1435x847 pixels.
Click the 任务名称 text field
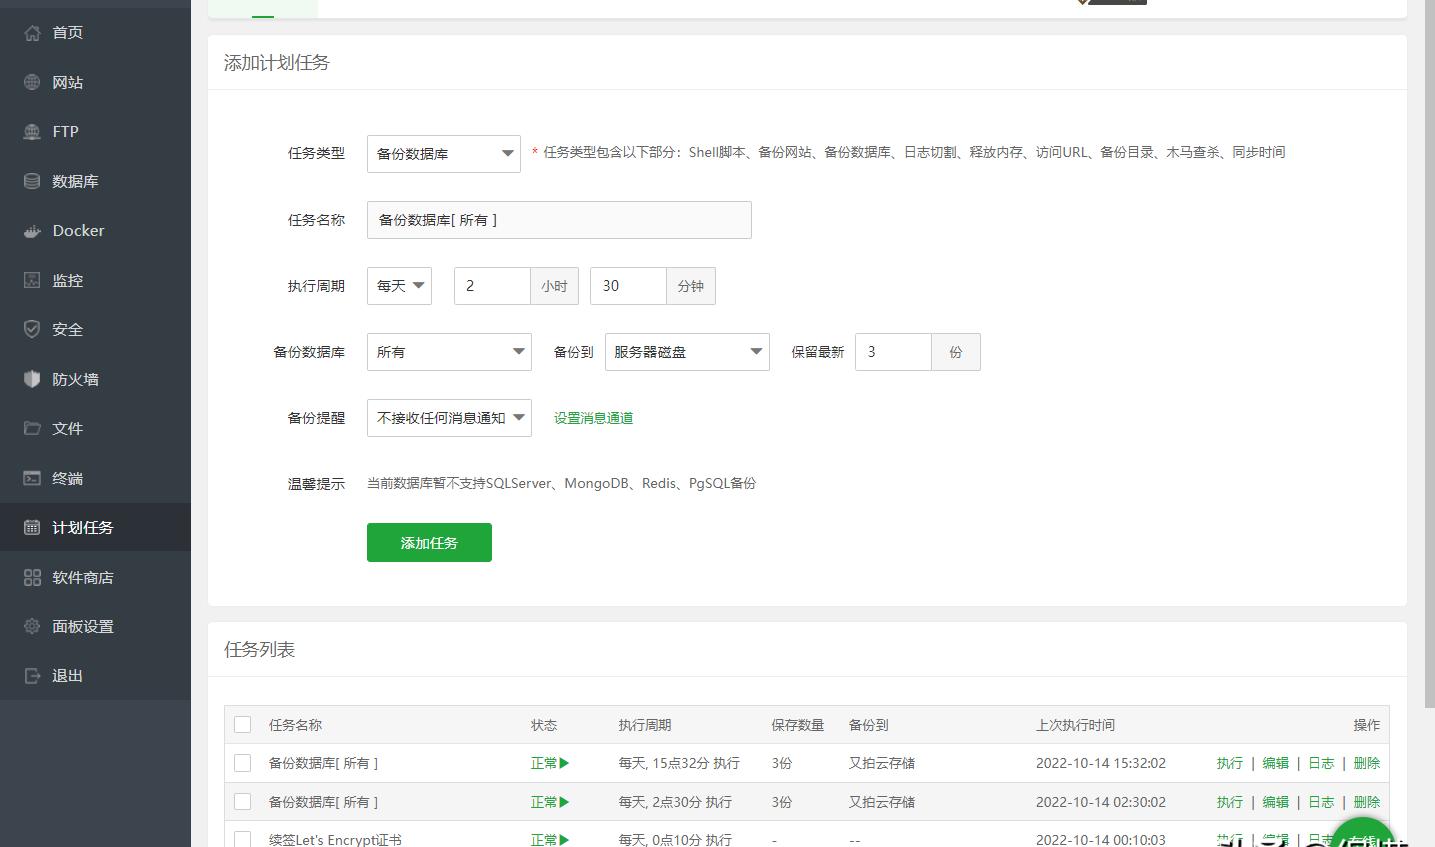coord(559,220)
